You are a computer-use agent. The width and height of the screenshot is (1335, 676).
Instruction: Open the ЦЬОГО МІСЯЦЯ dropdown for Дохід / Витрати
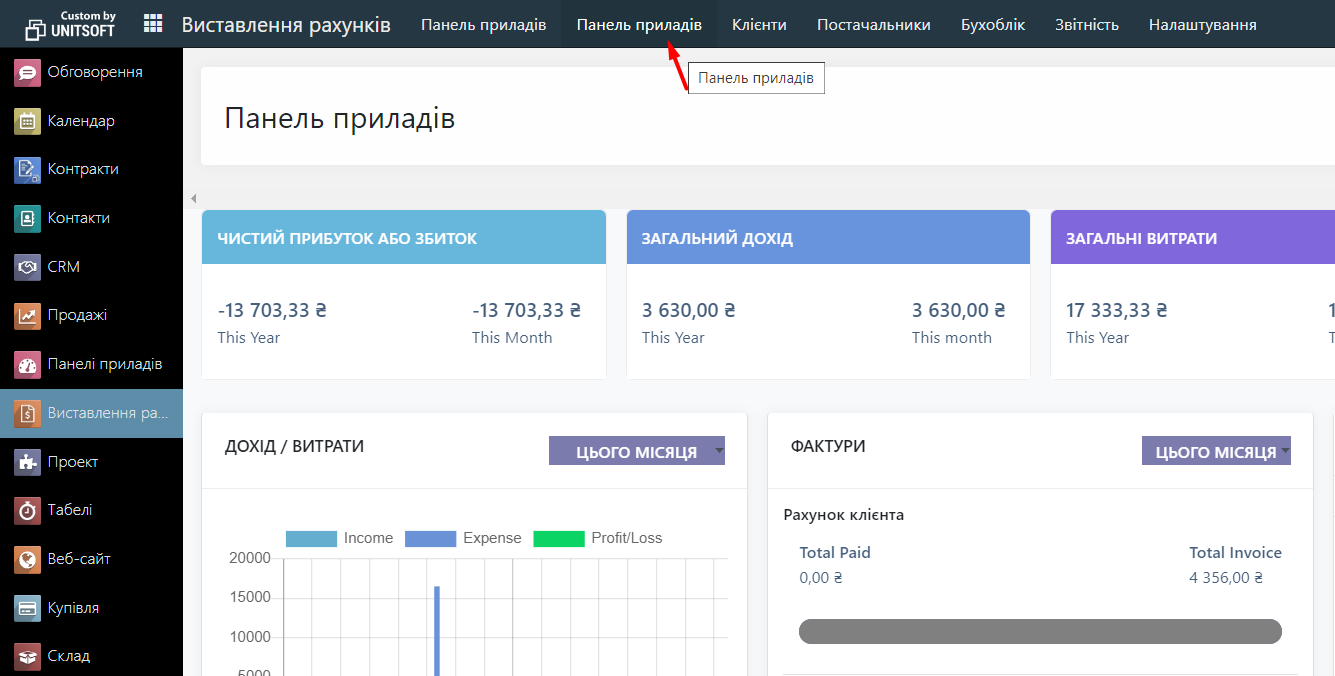tap(637, 451)
